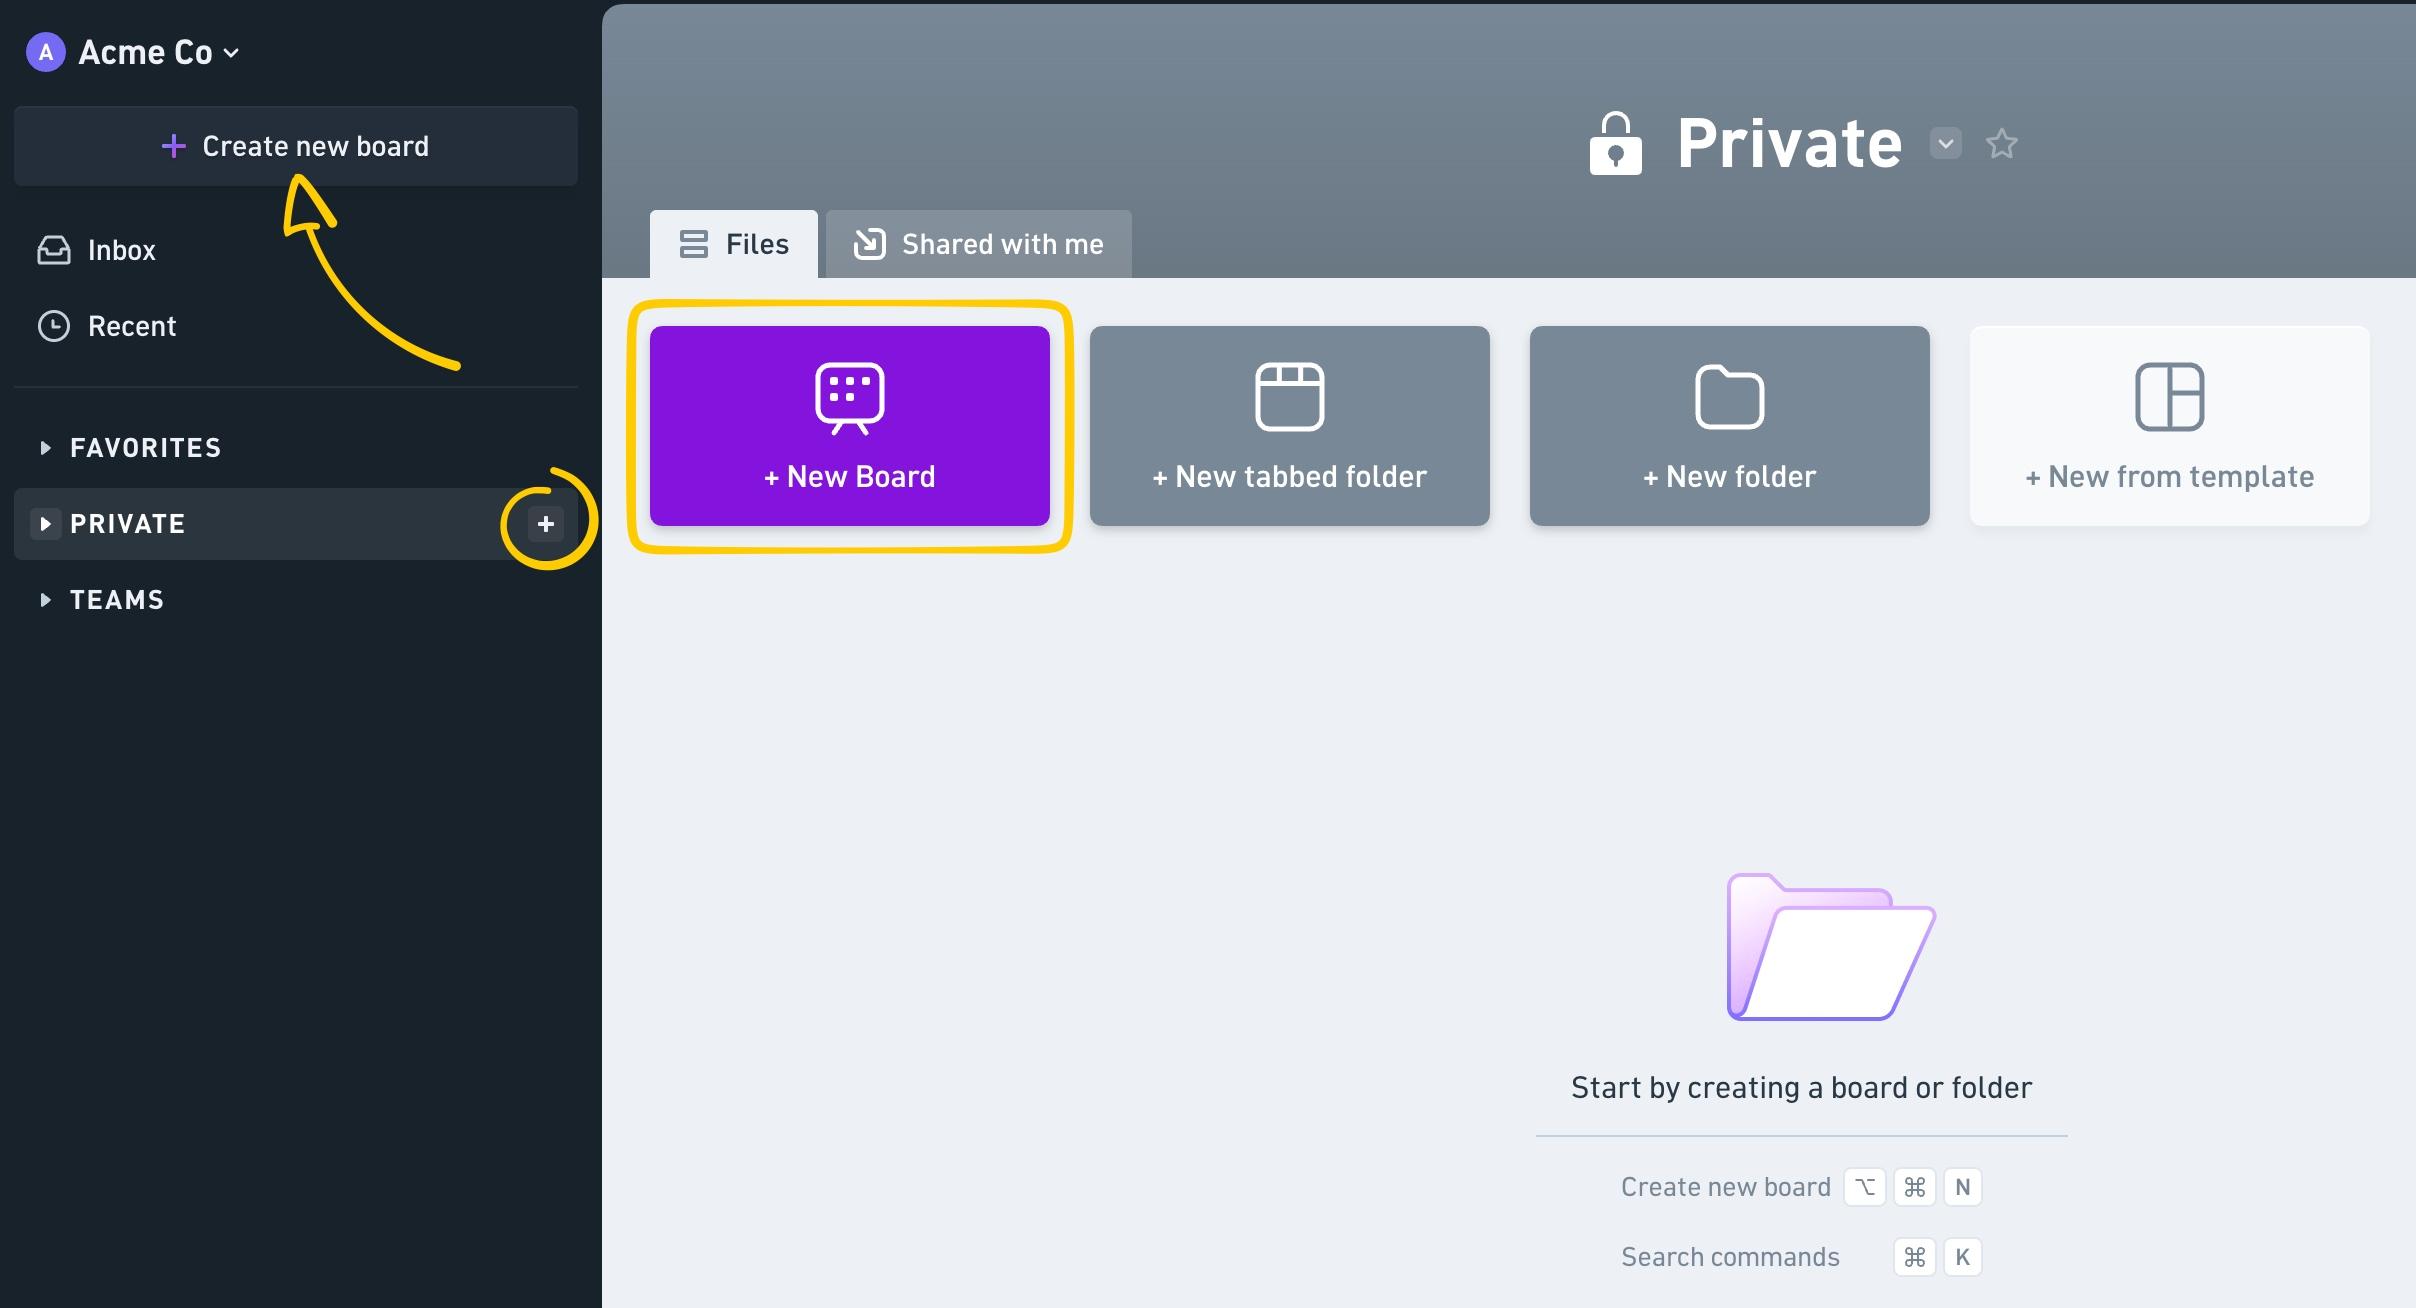
Task: Expand the Favorites section arrow
Action: tap(45, 448)
